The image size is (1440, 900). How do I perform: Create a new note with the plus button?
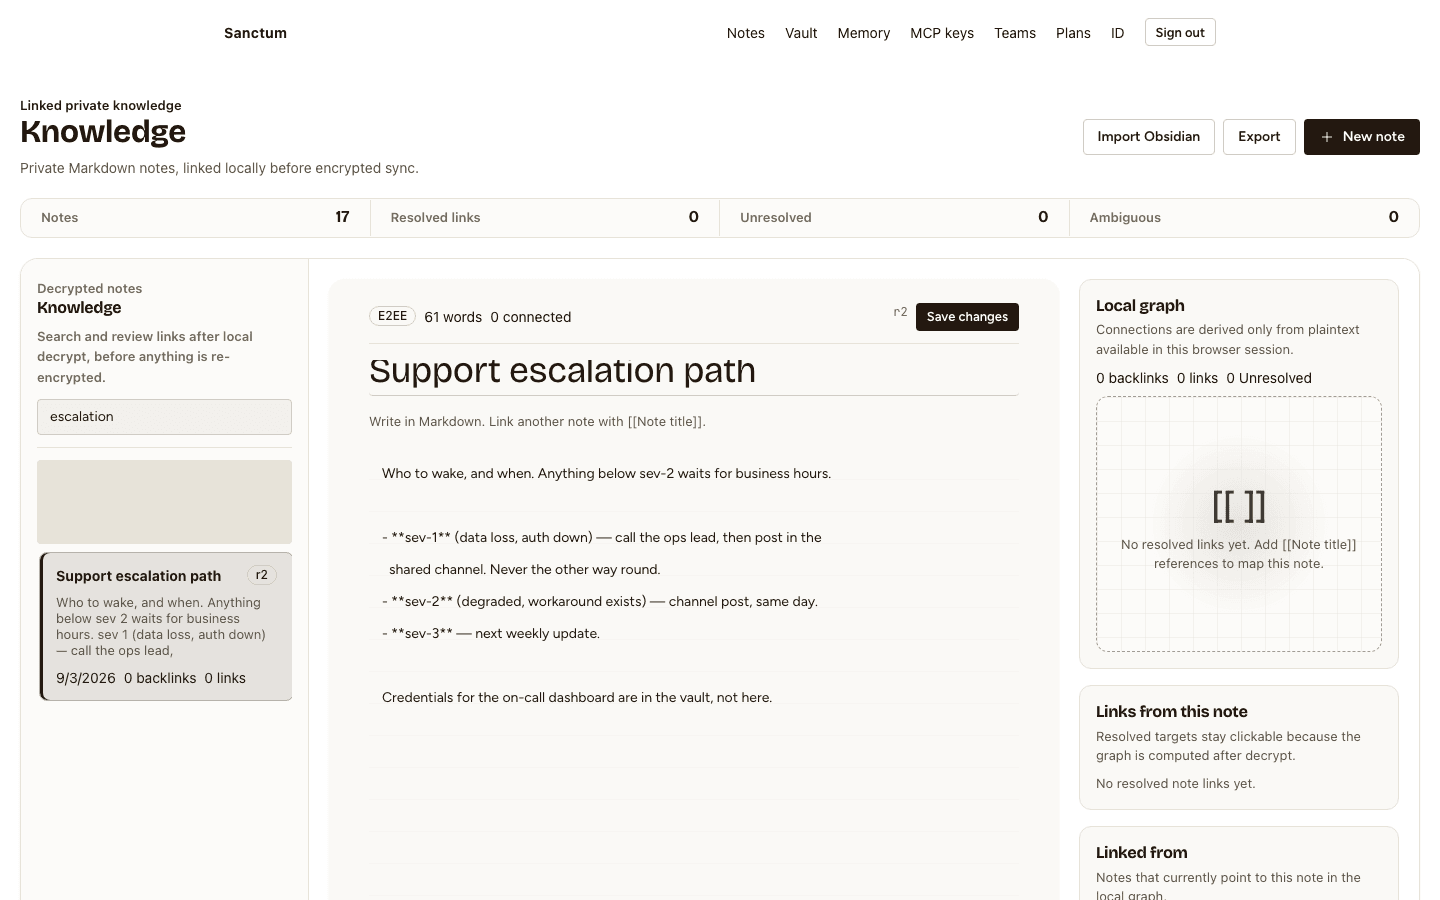coord(1361,137)
